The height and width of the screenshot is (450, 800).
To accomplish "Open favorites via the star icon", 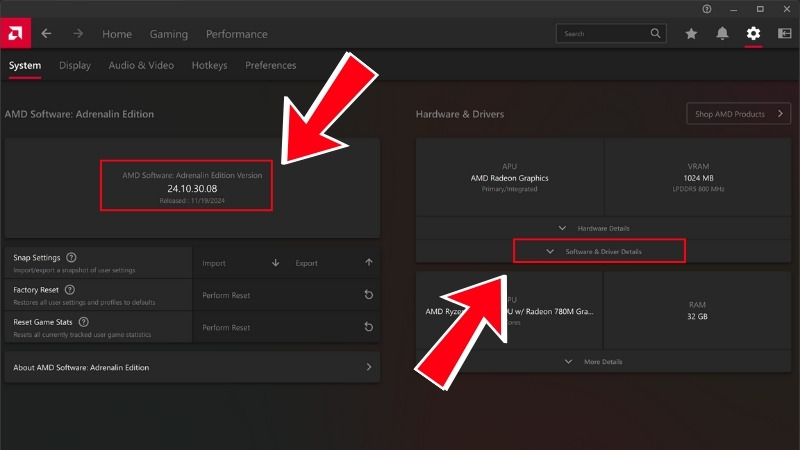I will 691,33.
